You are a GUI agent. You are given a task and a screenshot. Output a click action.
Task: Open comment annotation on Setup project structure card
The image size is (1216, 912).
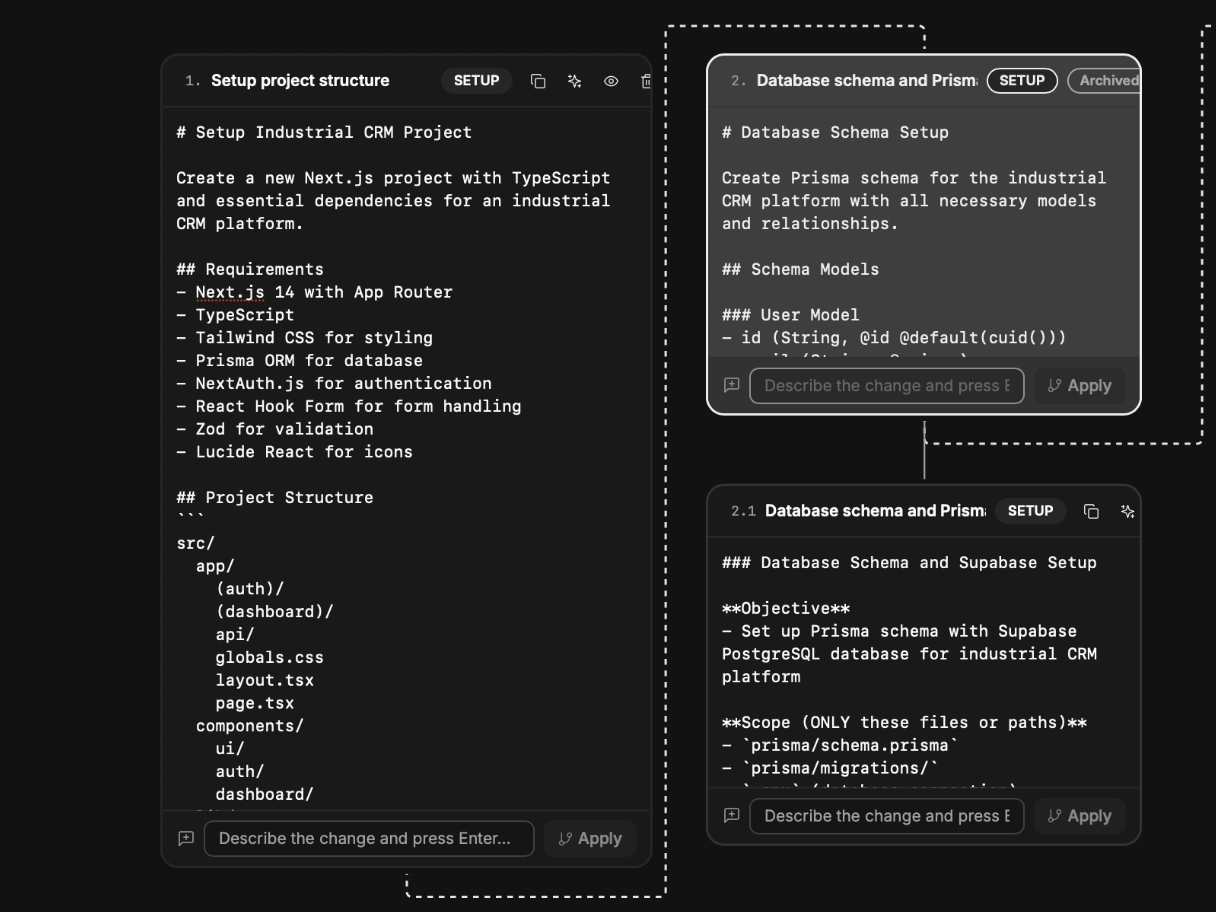(x=186, y=838)
